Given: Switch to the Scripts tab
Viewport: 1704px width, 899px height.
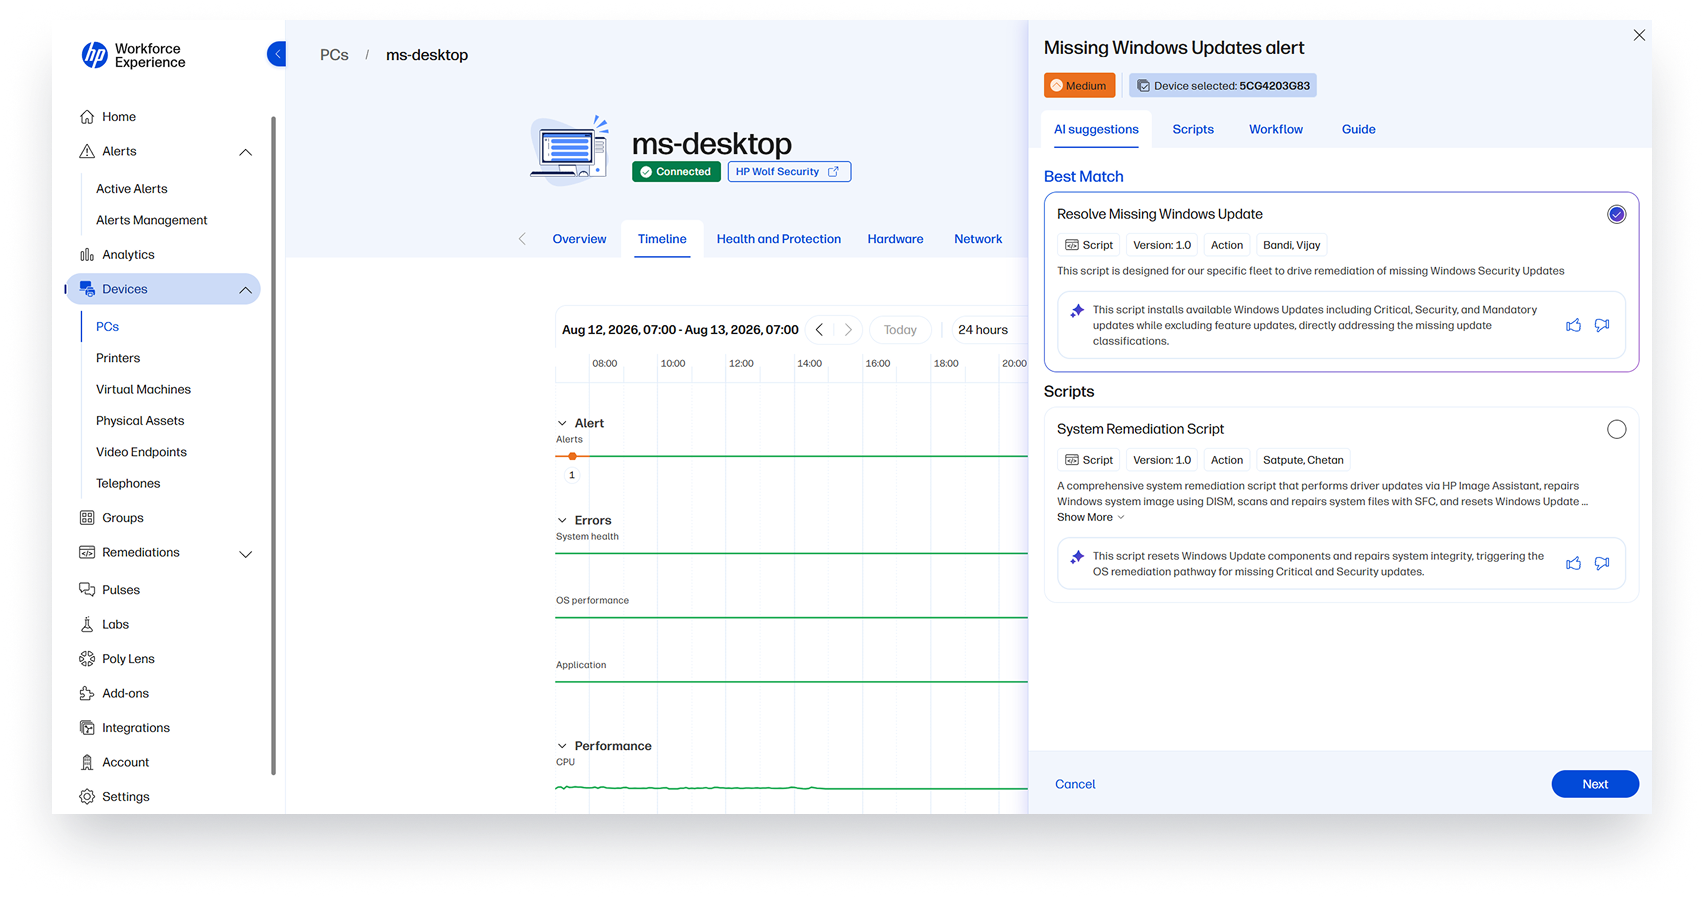Looking at the screenshot, I should (x=1193, y=129).
